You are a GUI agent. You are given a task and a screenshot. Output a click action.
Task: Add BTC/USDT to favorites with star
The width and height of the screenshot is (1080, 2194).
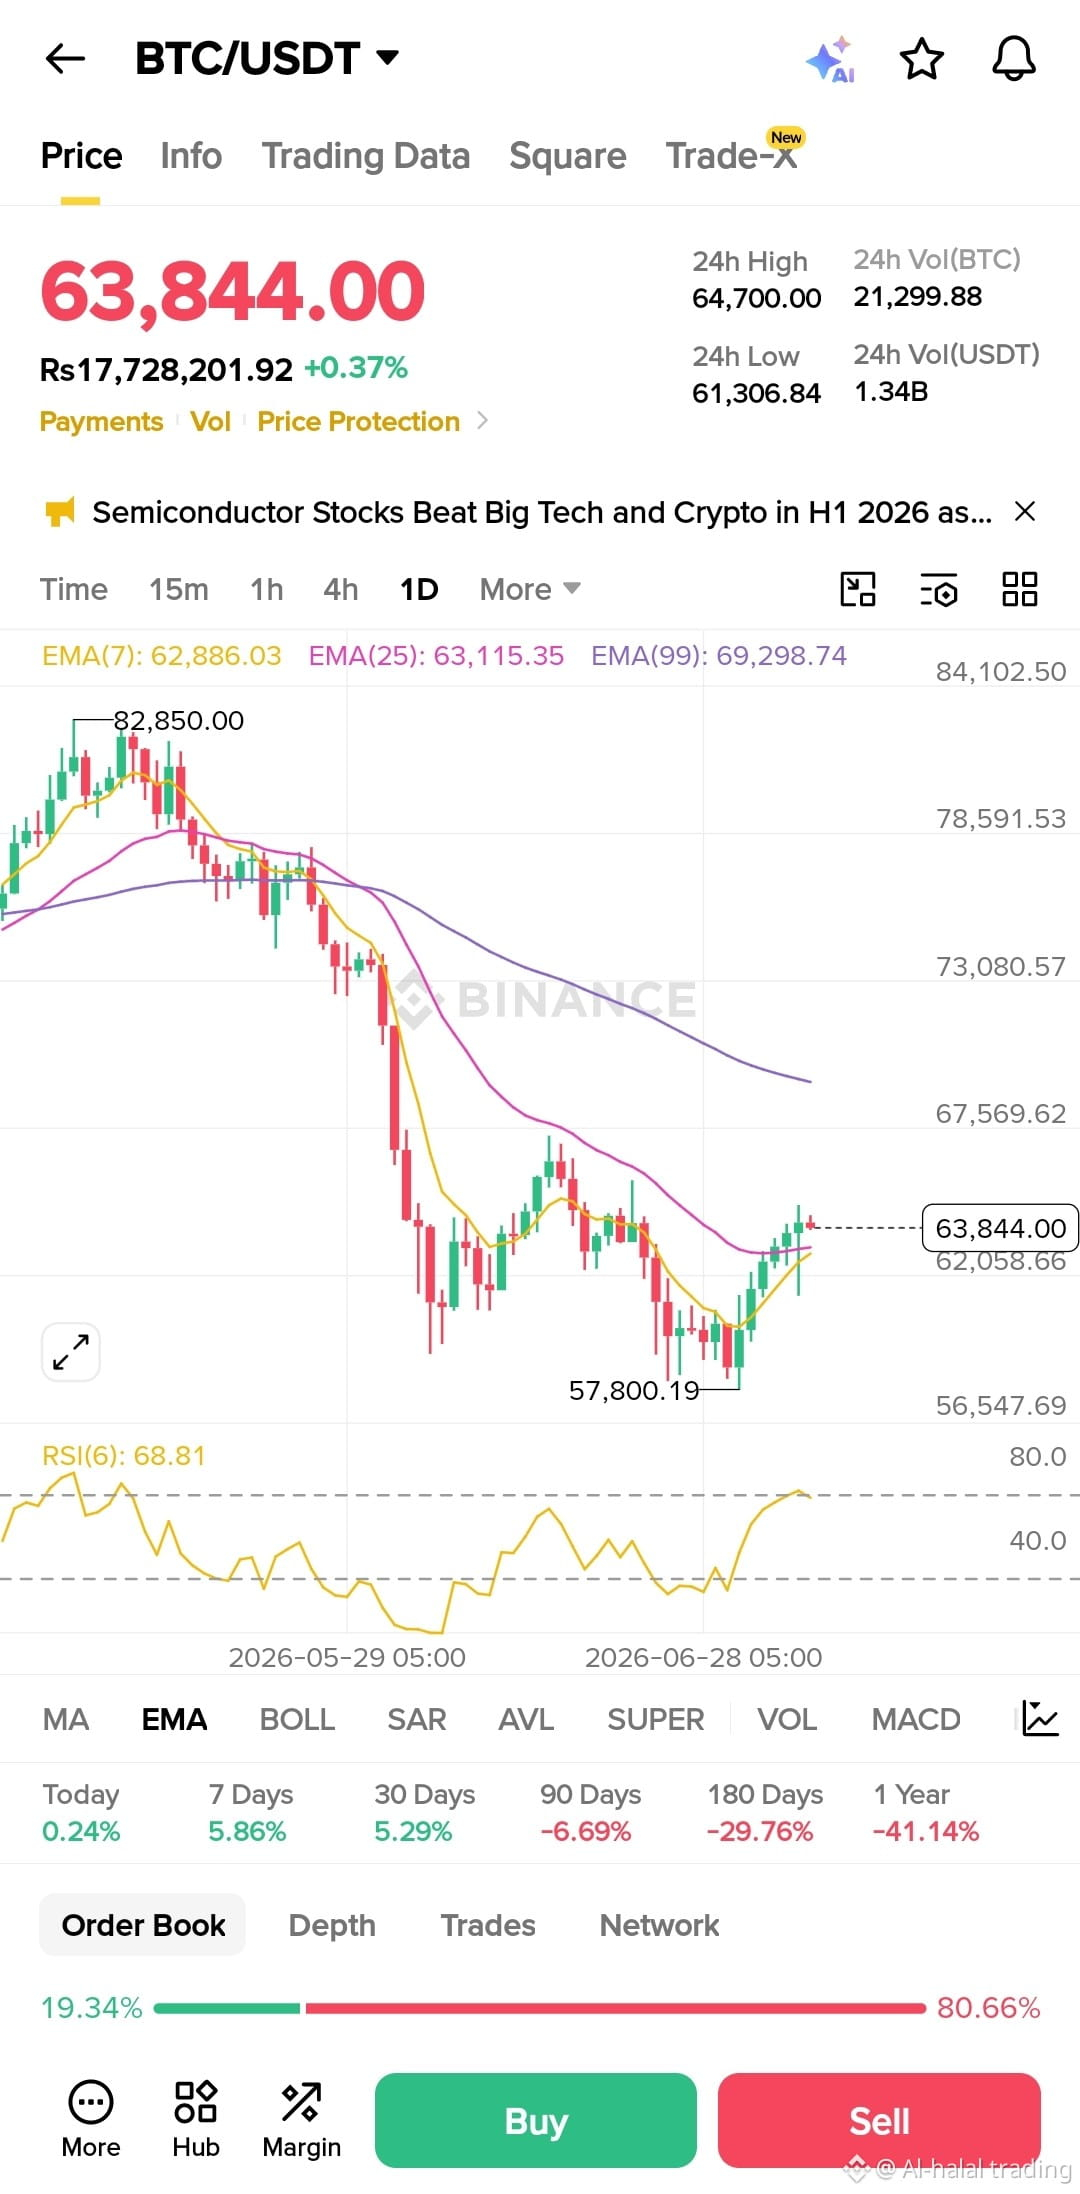click(x=922, y=59)
